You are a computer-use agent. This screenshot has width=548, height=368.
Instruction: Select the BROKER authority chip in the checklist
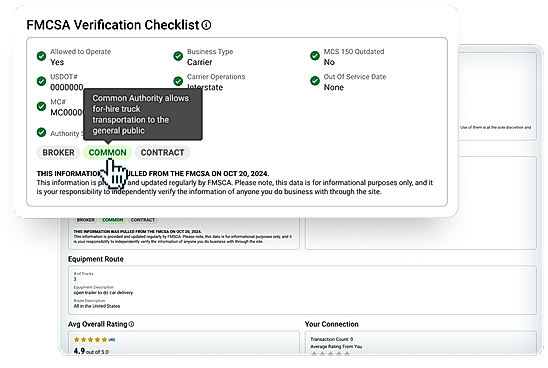click(x=58, y=153)
